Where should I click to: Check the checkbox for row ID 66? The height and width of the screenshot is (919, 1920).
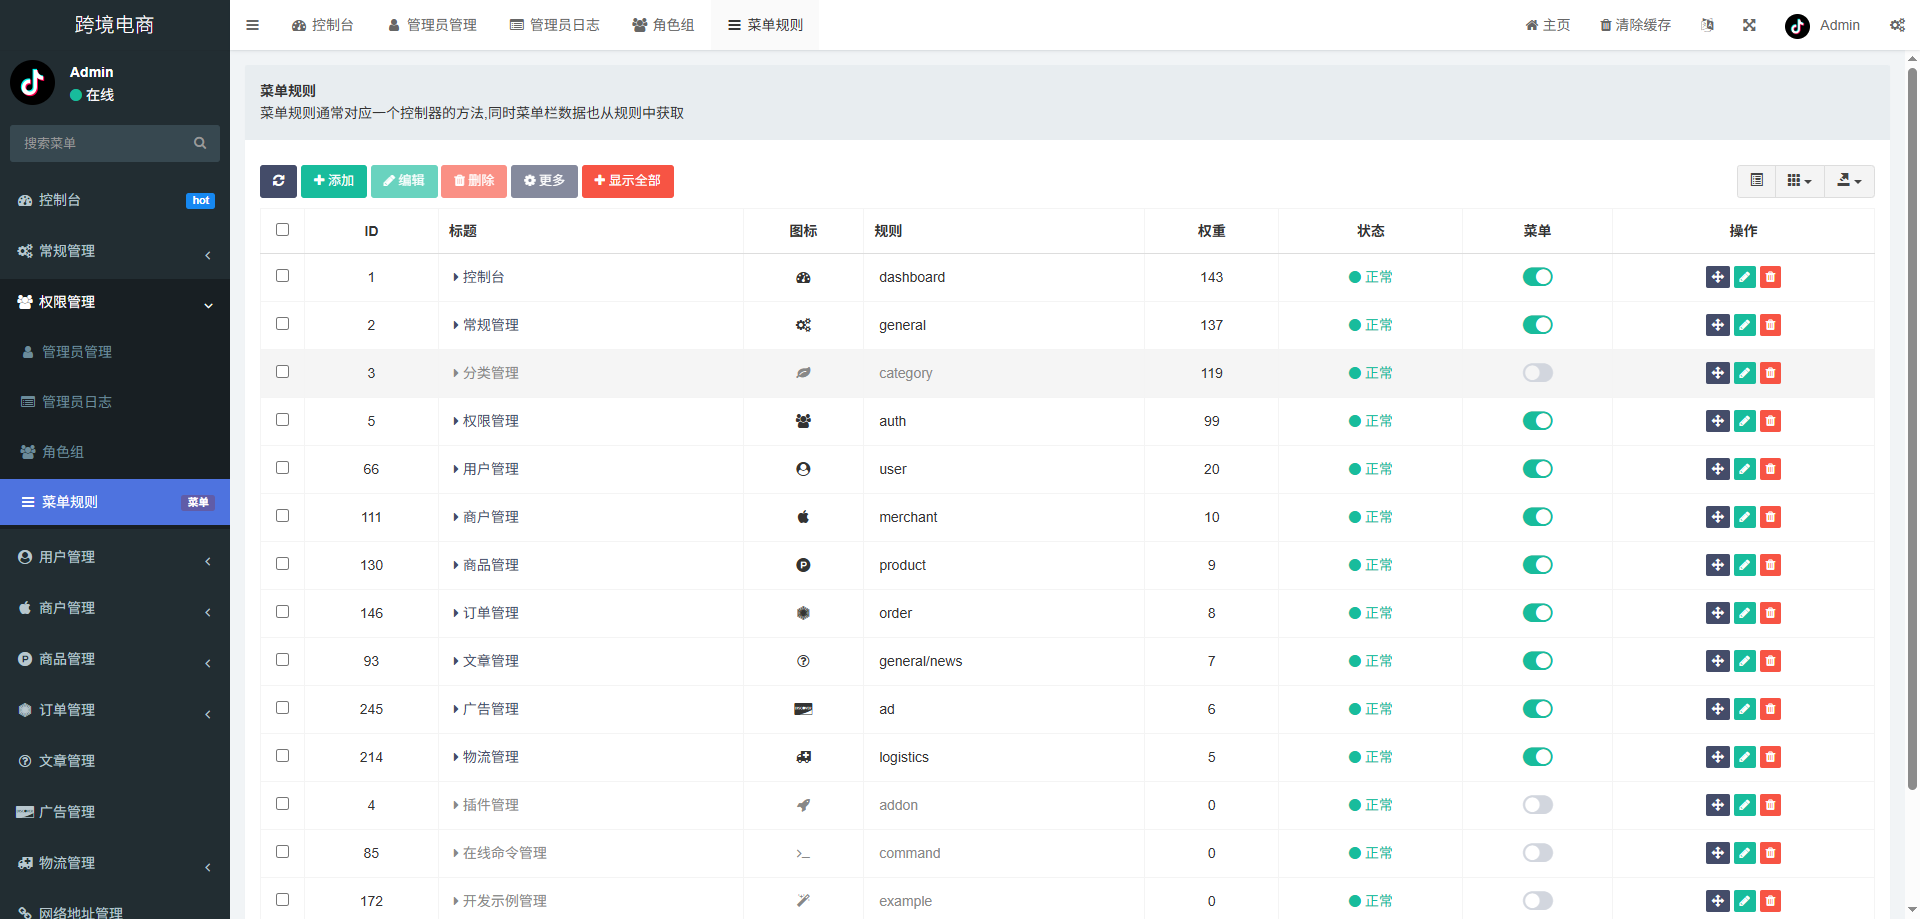coord(282,467)
